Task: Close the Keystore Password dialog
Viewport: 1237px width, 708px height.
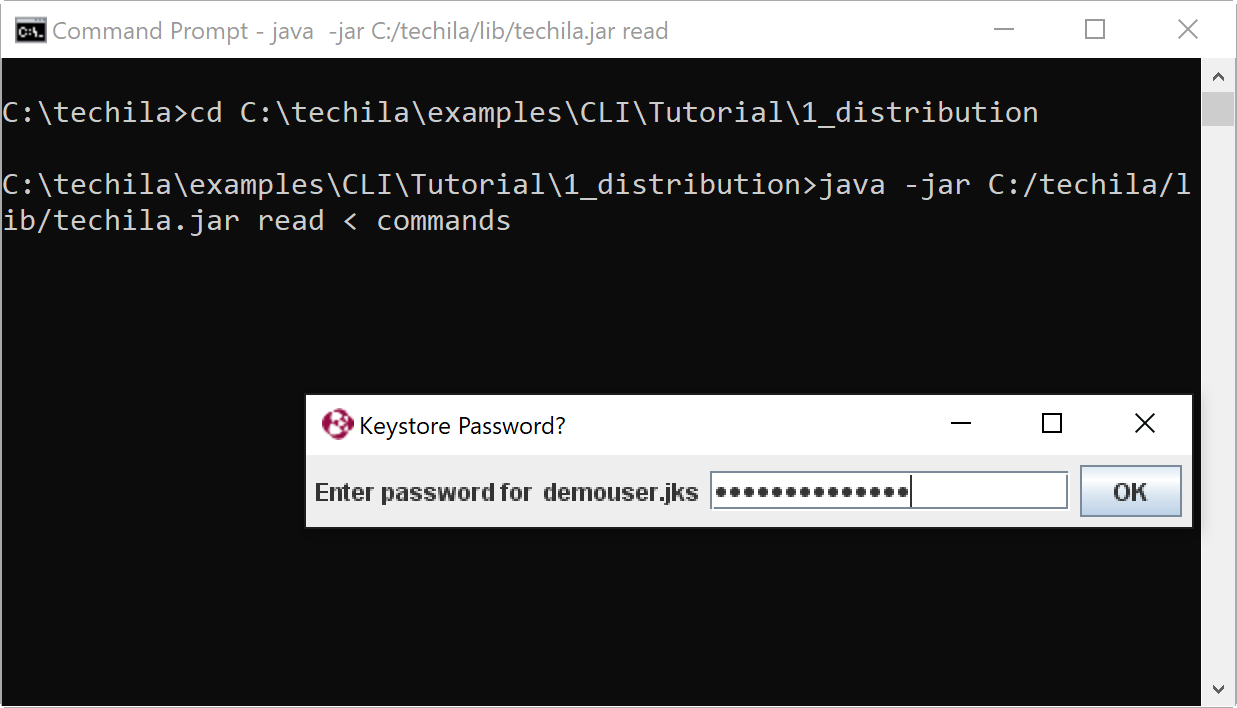Action: tap(1145, 424)
